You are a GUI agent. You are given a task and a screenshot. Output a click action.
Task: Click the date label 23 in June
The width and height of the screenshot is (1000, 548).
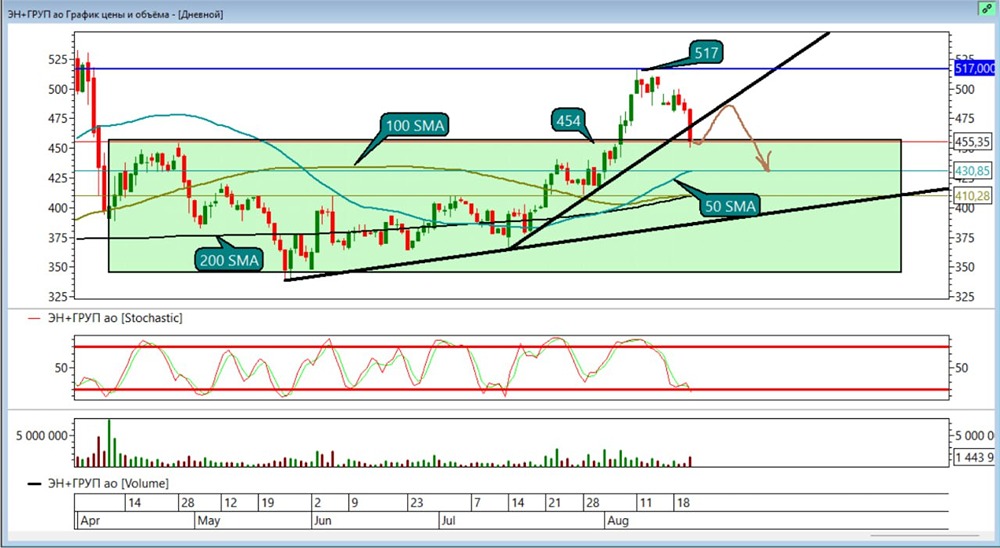tap(416, 503)
